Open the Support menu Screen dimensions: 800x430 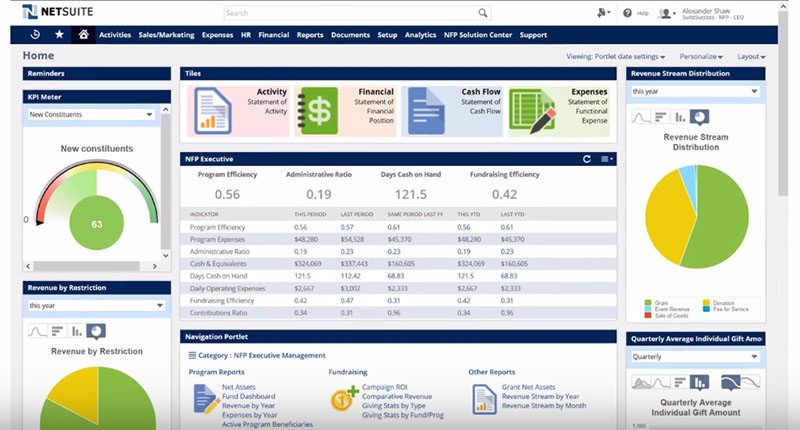click(533, 35)
